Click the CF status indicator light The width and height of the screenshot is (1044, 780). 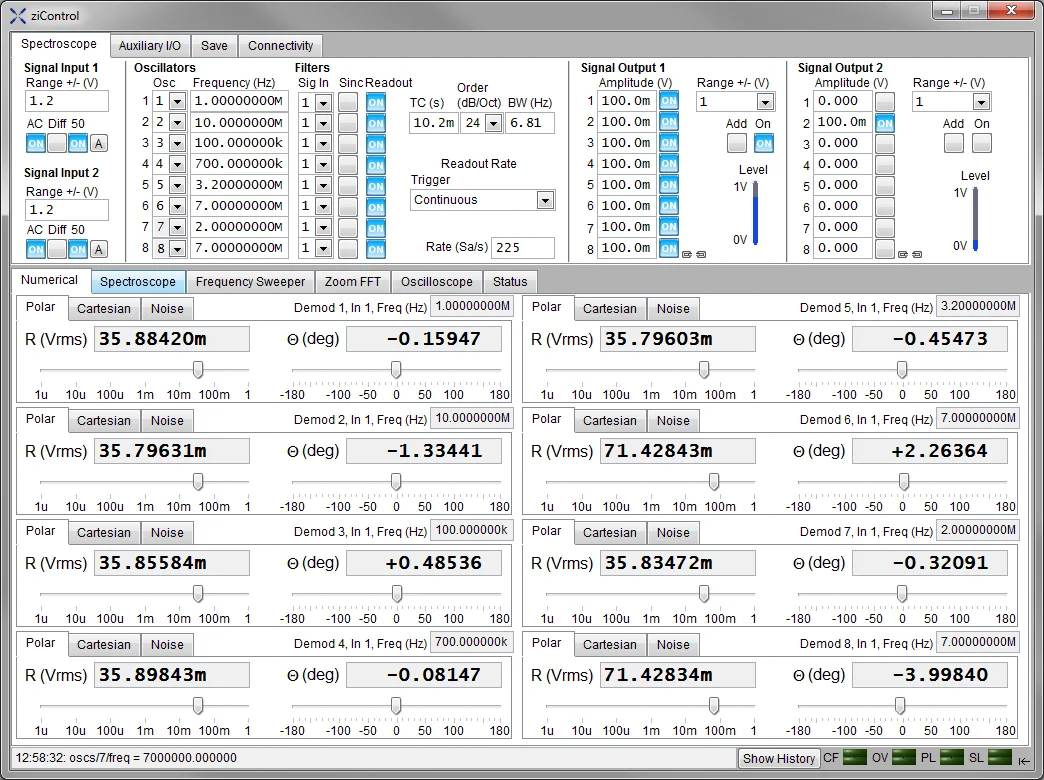[855, 757]
